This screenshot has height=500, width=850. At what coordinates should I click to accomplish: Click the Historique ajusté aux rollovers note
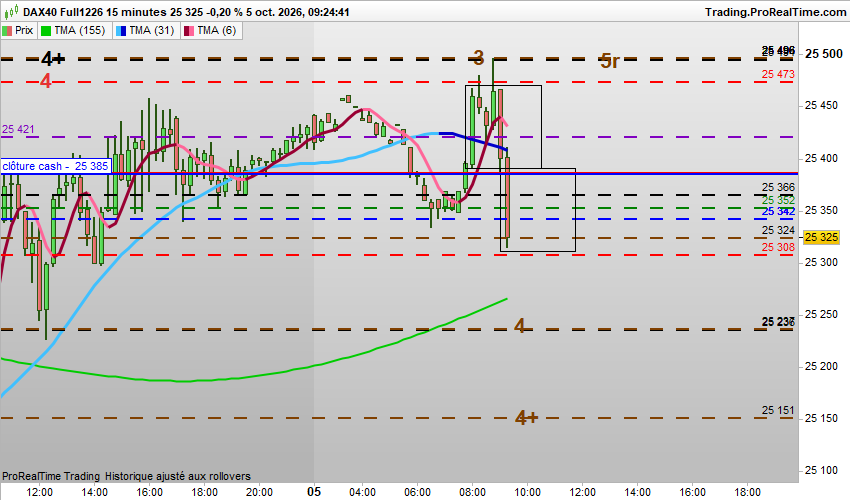point(178,476)
